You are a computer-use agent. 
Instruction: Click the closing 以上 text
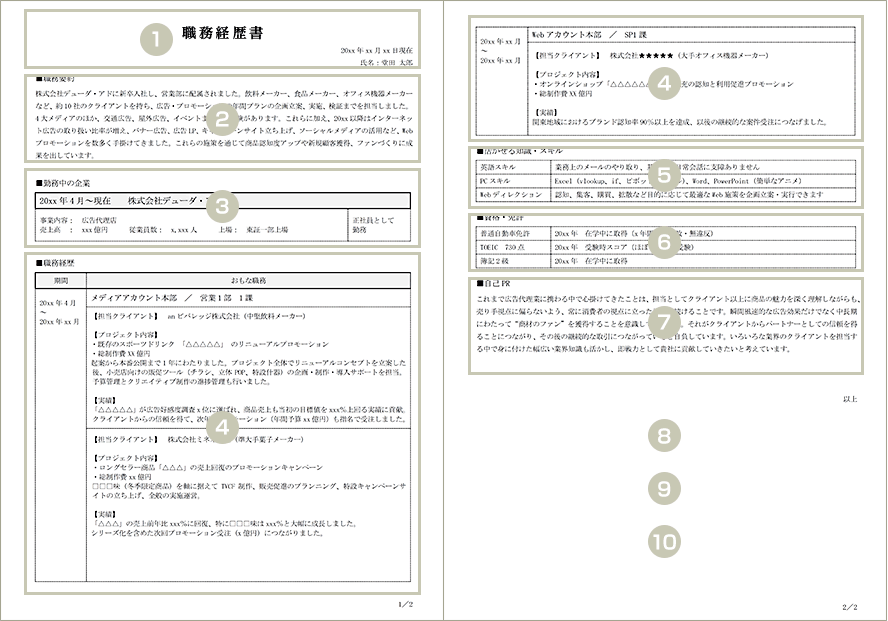pyautogui.click(x=850, y=399)
